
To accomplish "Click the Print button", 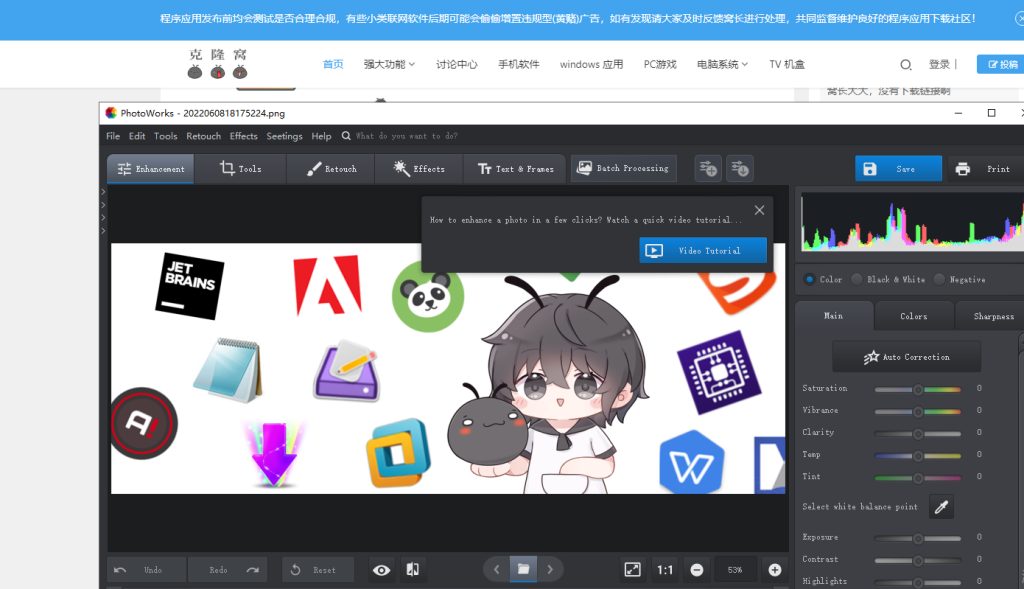I will 985,168.
